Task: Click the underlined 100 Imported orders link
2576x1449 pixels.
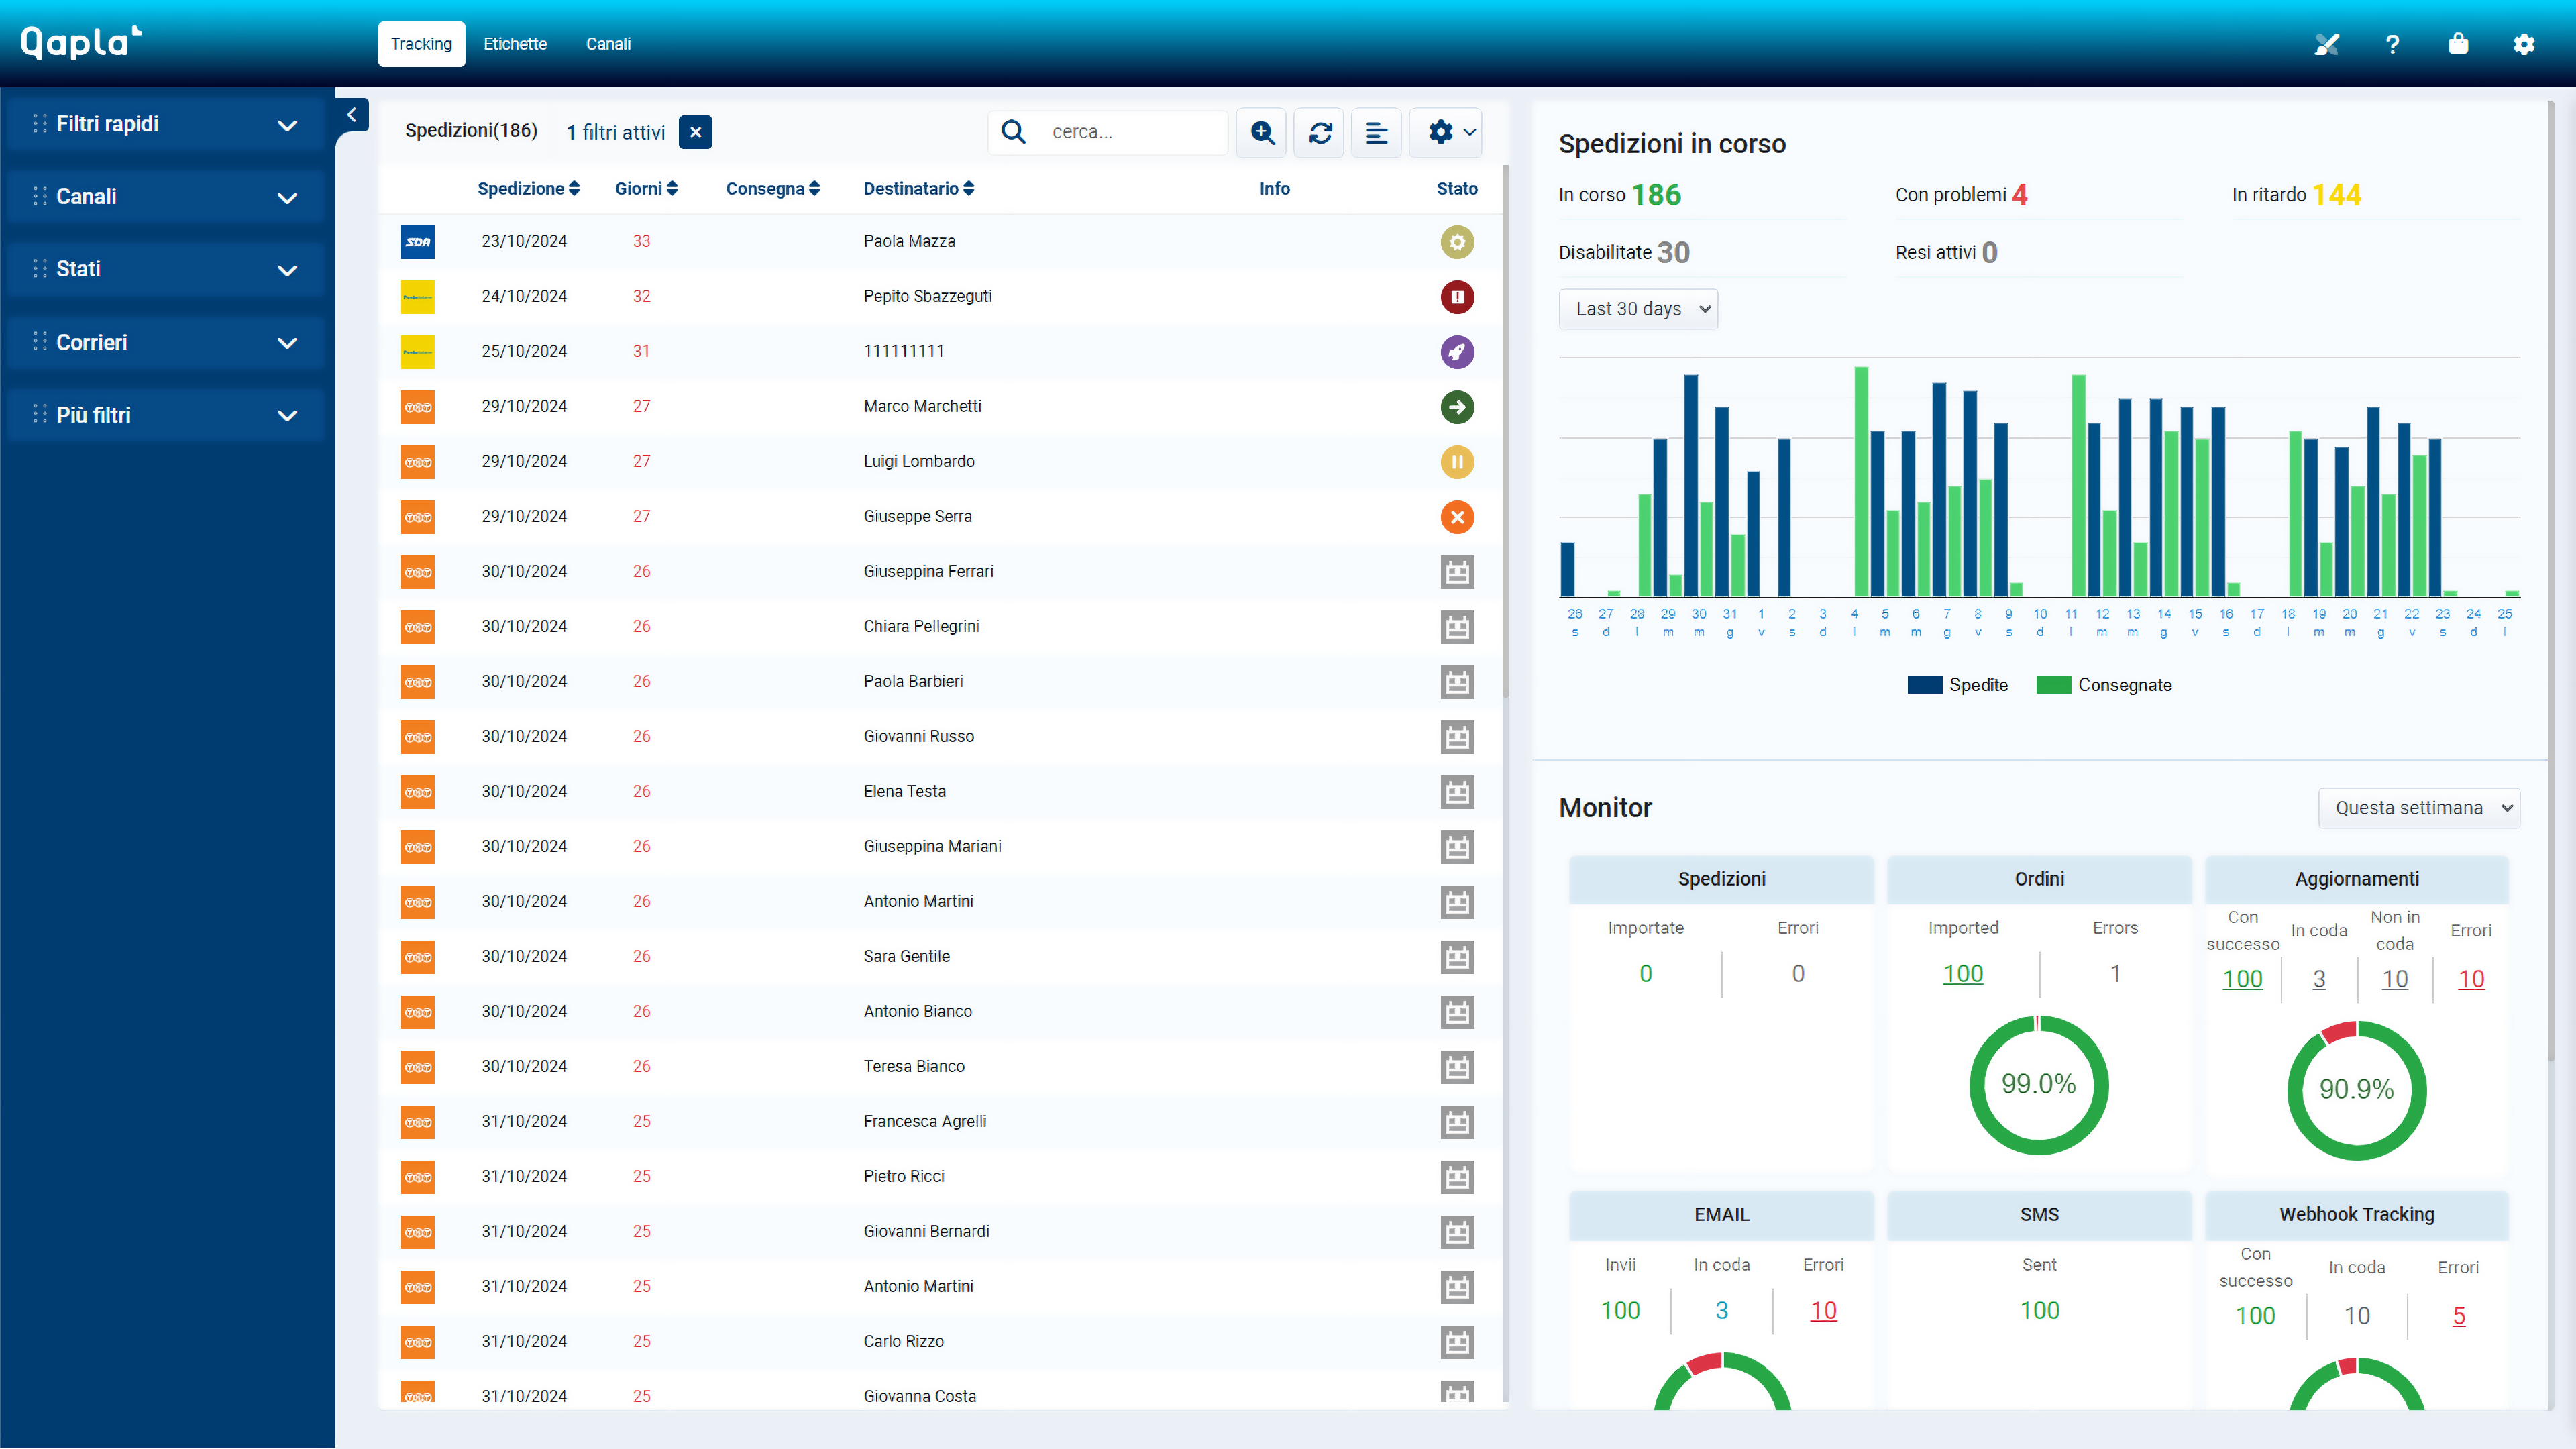Action: tap(1963, 973)
